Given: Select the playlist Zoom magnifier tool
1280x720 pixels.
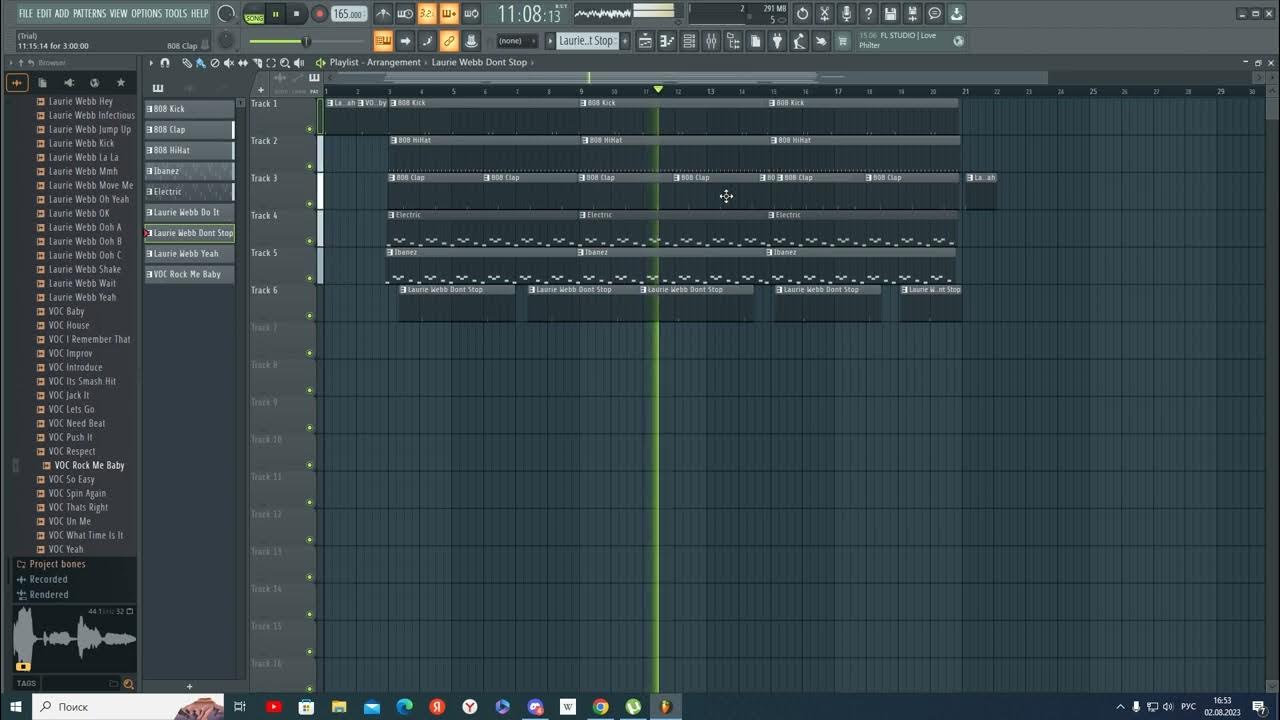Looking at the screenshot, I should click(x=285, y=63).
